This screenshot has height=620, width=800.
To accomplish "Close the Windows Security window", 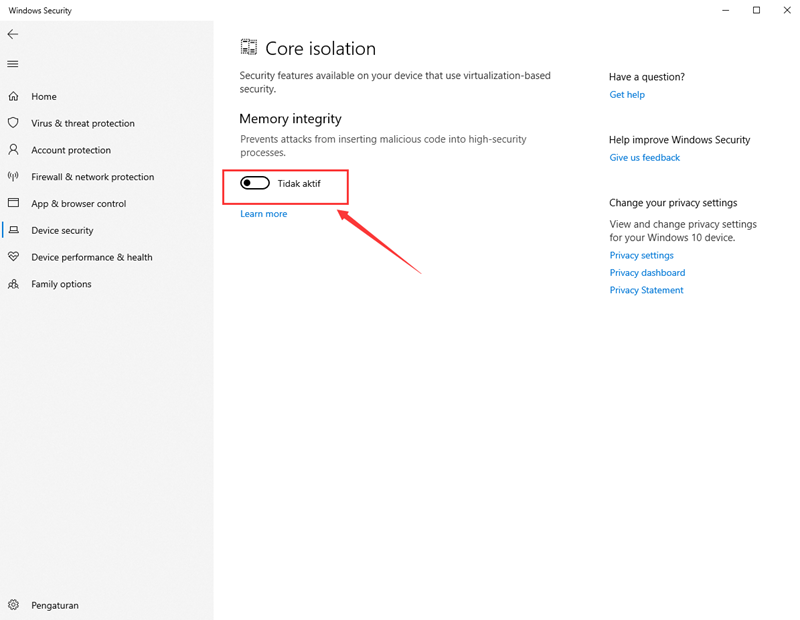I will 787,10.
